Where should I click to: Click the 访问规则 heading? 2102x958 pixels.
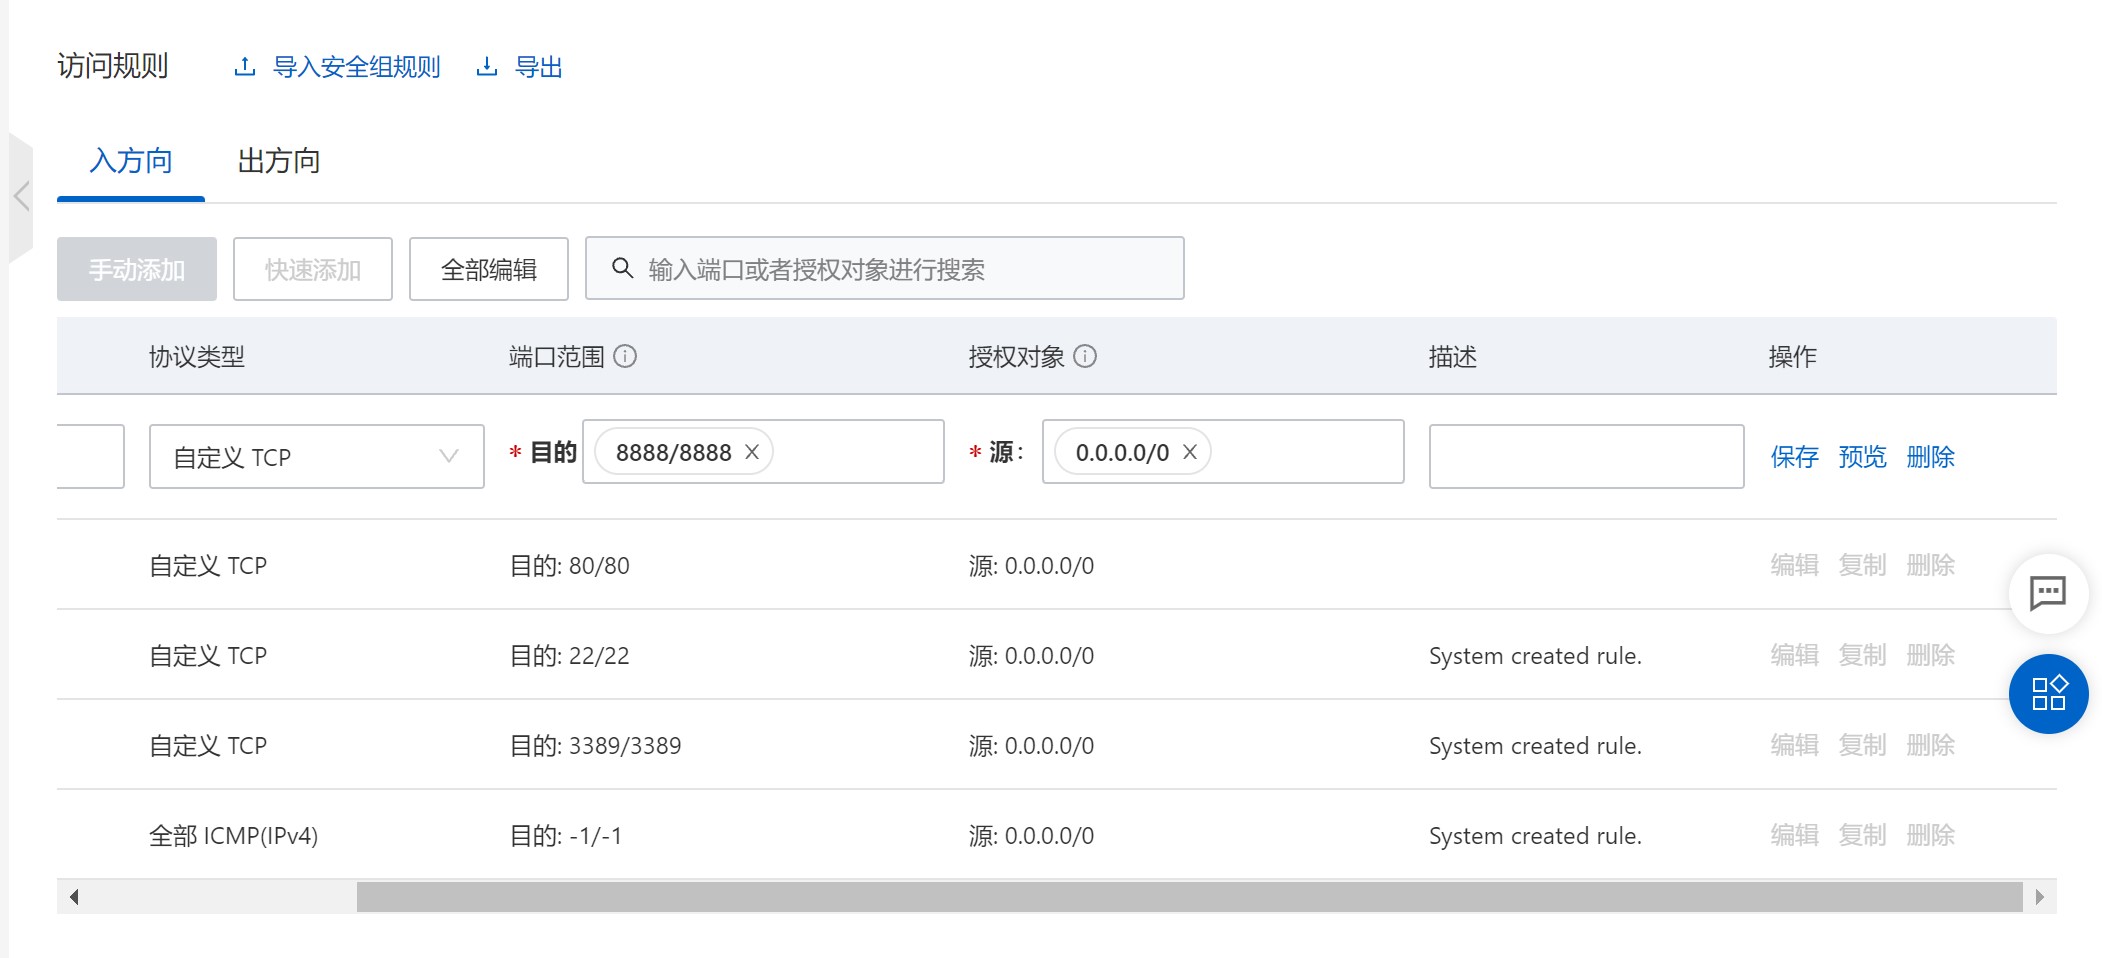(x=113, y=66)
